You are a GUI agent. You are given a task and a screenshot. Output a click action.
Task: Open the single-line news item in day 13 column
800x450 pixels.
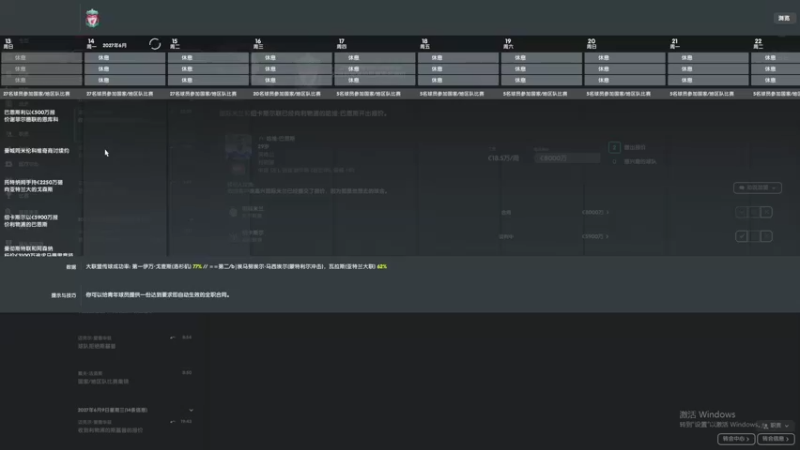coord(37,151)
